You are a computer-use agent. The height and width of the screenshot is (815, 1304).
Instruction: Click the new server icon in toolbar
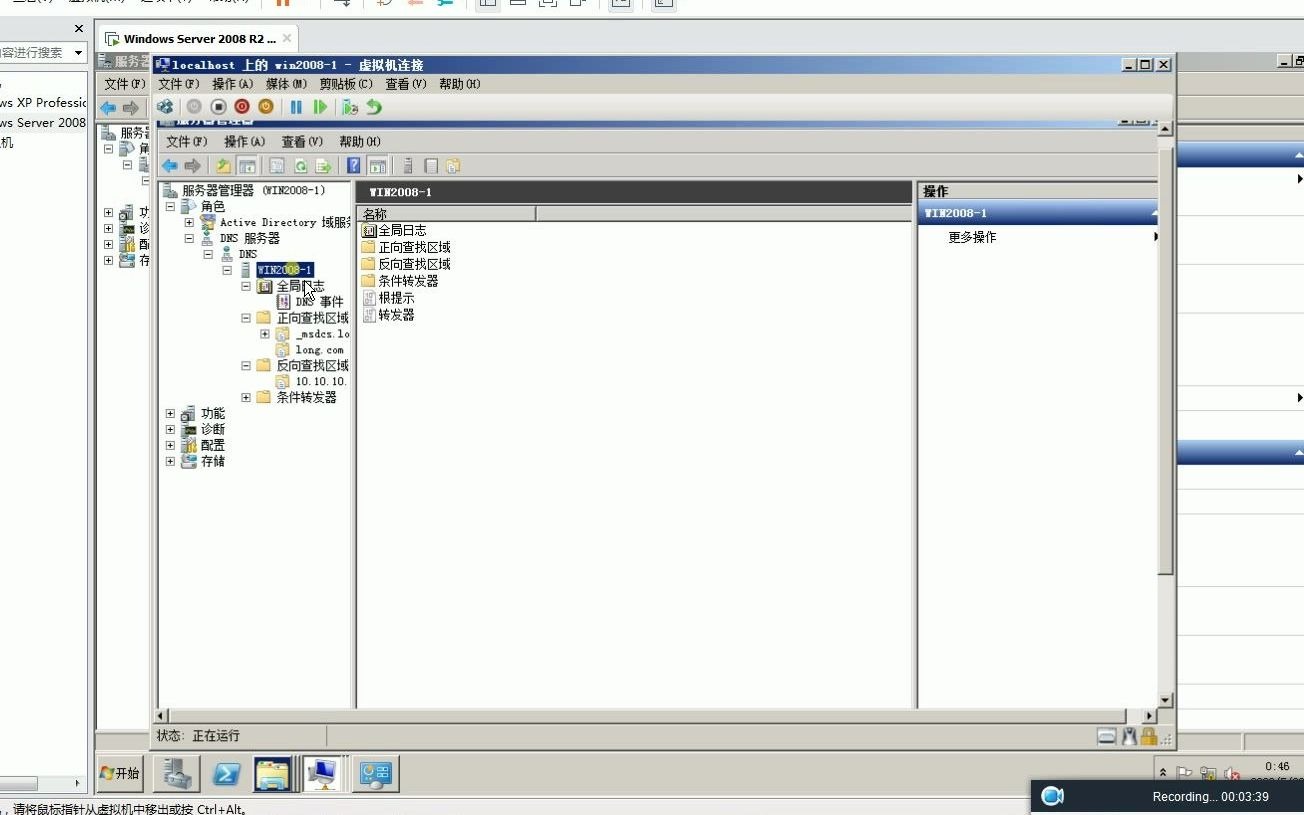407,166
